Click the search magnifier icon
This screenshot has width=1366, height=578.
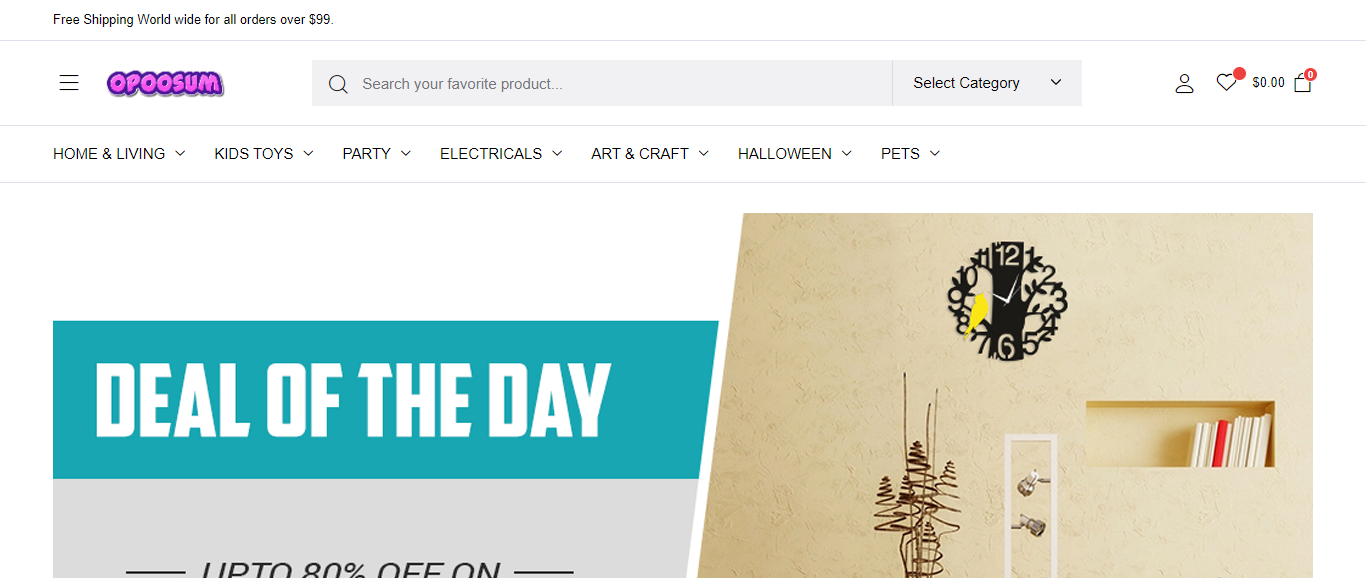tap(338, 84)
